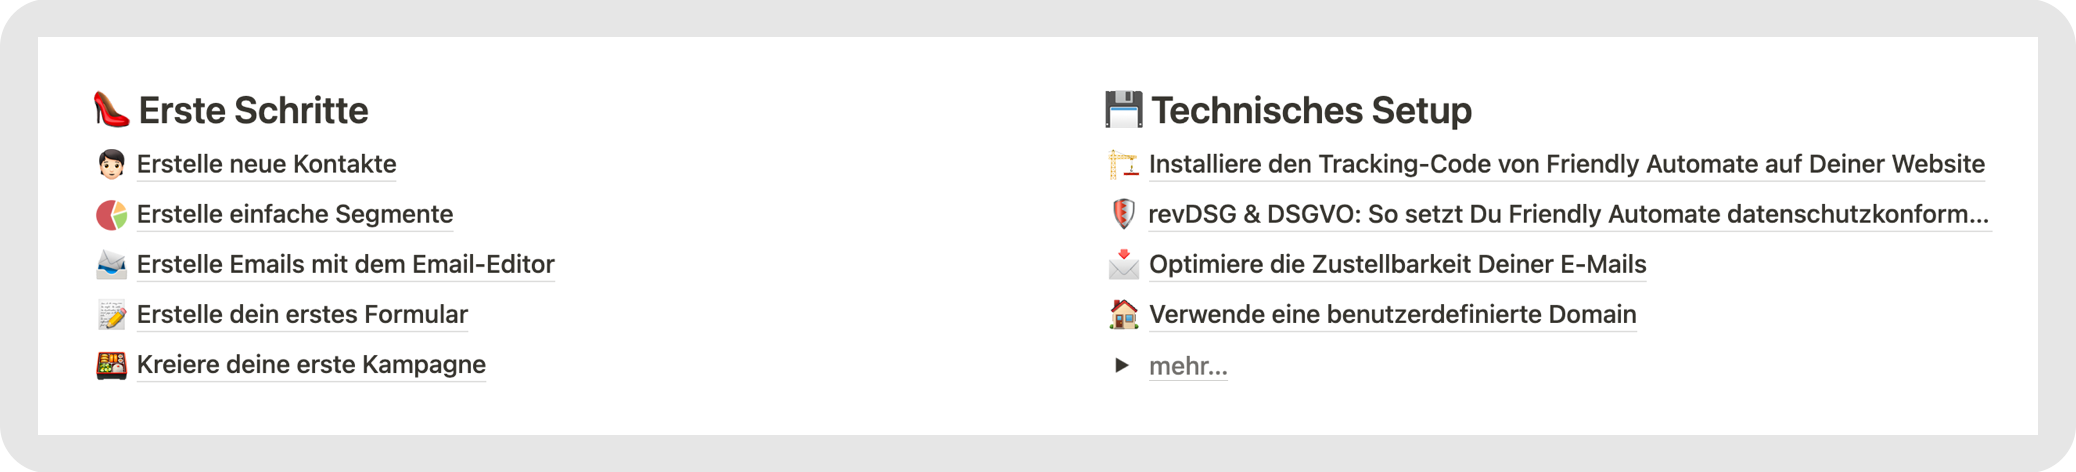Click the shield icon beside revDSG
The width and height of the screenshot is (2076, 472).
click(x=1123, y=214)
